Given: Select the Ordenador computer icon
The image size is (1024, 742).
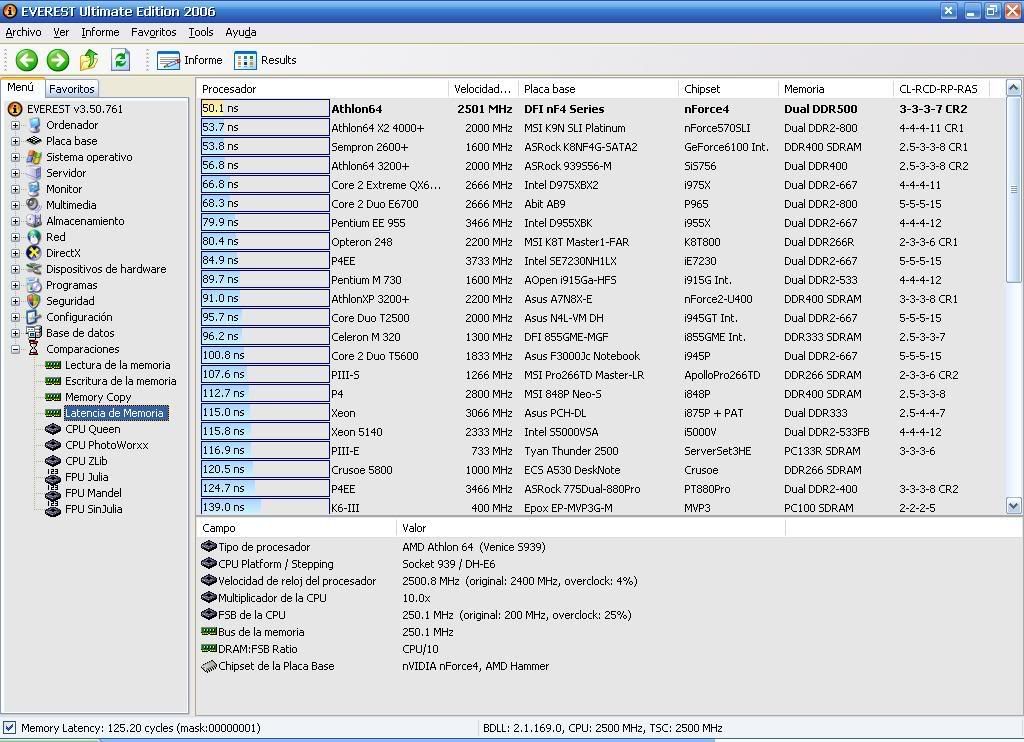Looking at the screenshot, I should click(34, 125).
